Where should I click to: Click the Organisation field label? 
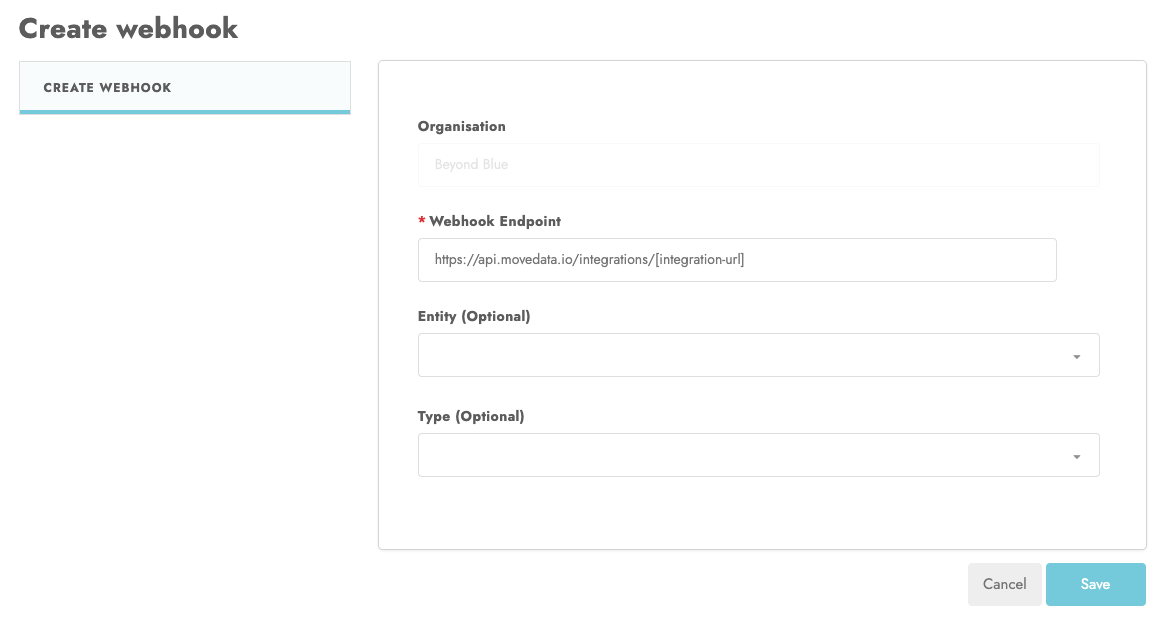(x=461, y=127)
